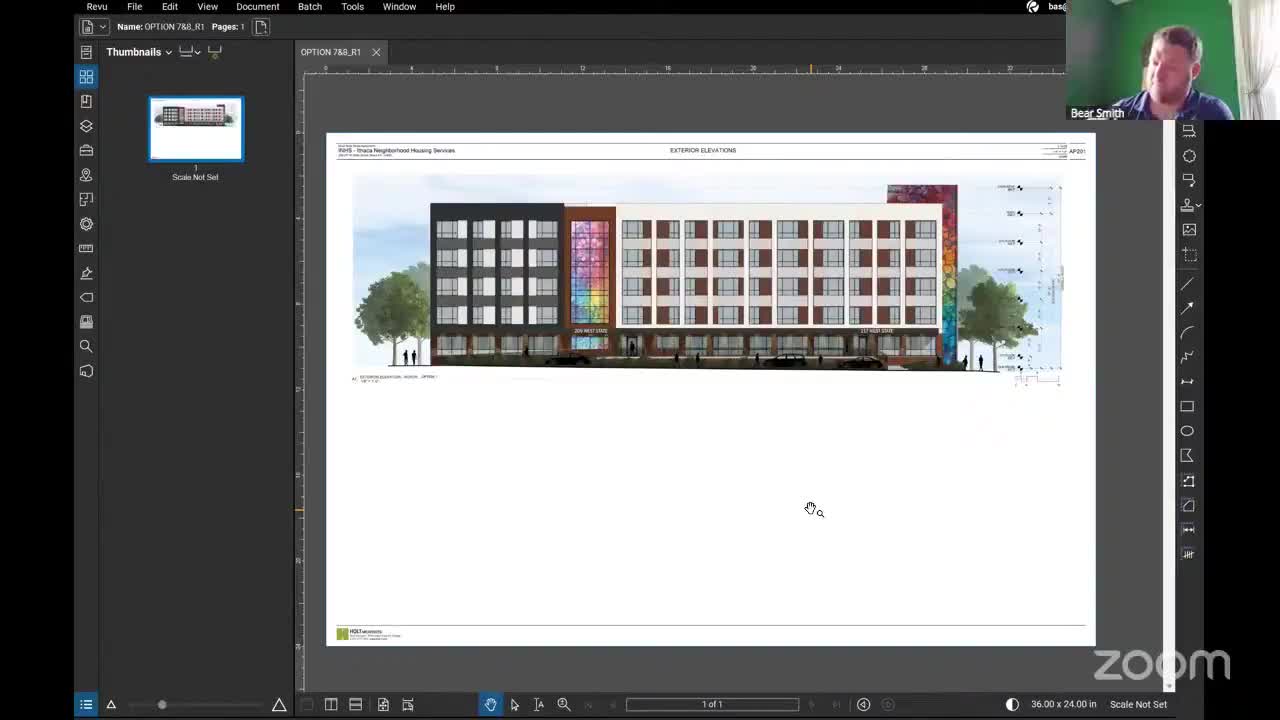
Task: Toggle the Pan hand tool
Action: [x=490, y=705]
